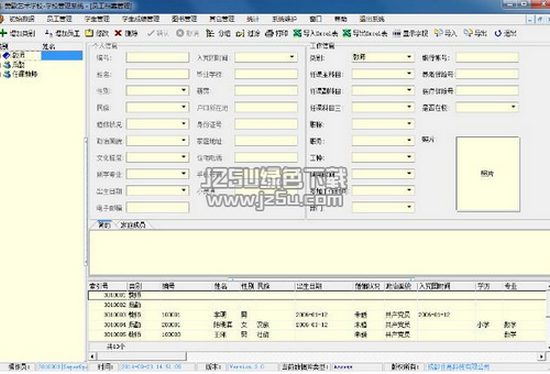Select the 后勤 category in the left tree
The width and height of the screenshot is (550, 374).
pyautogui.click(x=18, y=65)
